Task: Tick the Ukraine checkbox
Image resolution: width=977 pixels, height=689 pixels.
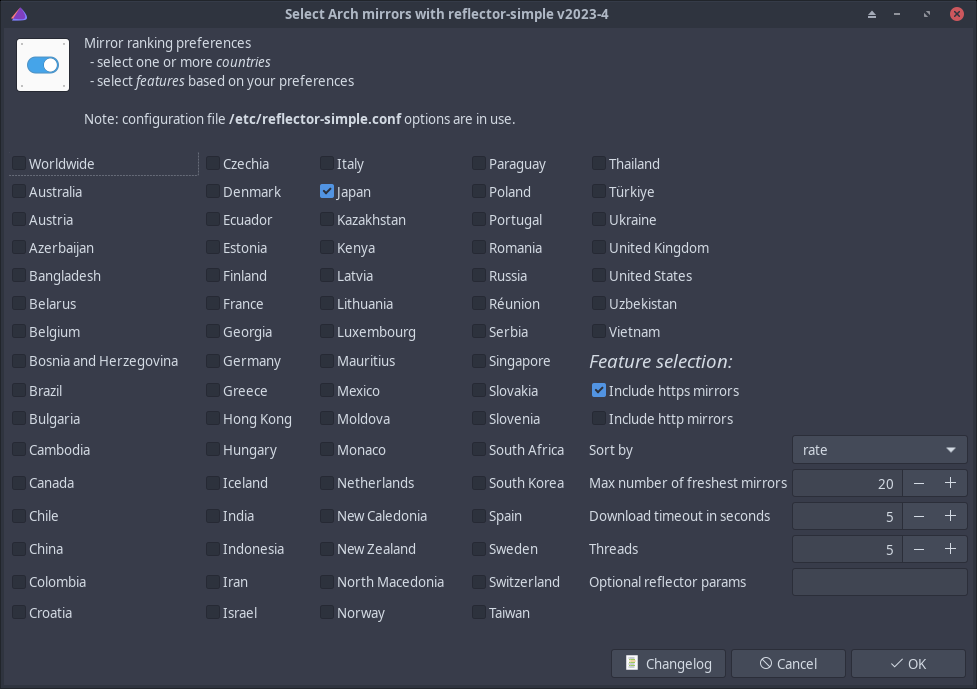Action: [x=599, y=219]
